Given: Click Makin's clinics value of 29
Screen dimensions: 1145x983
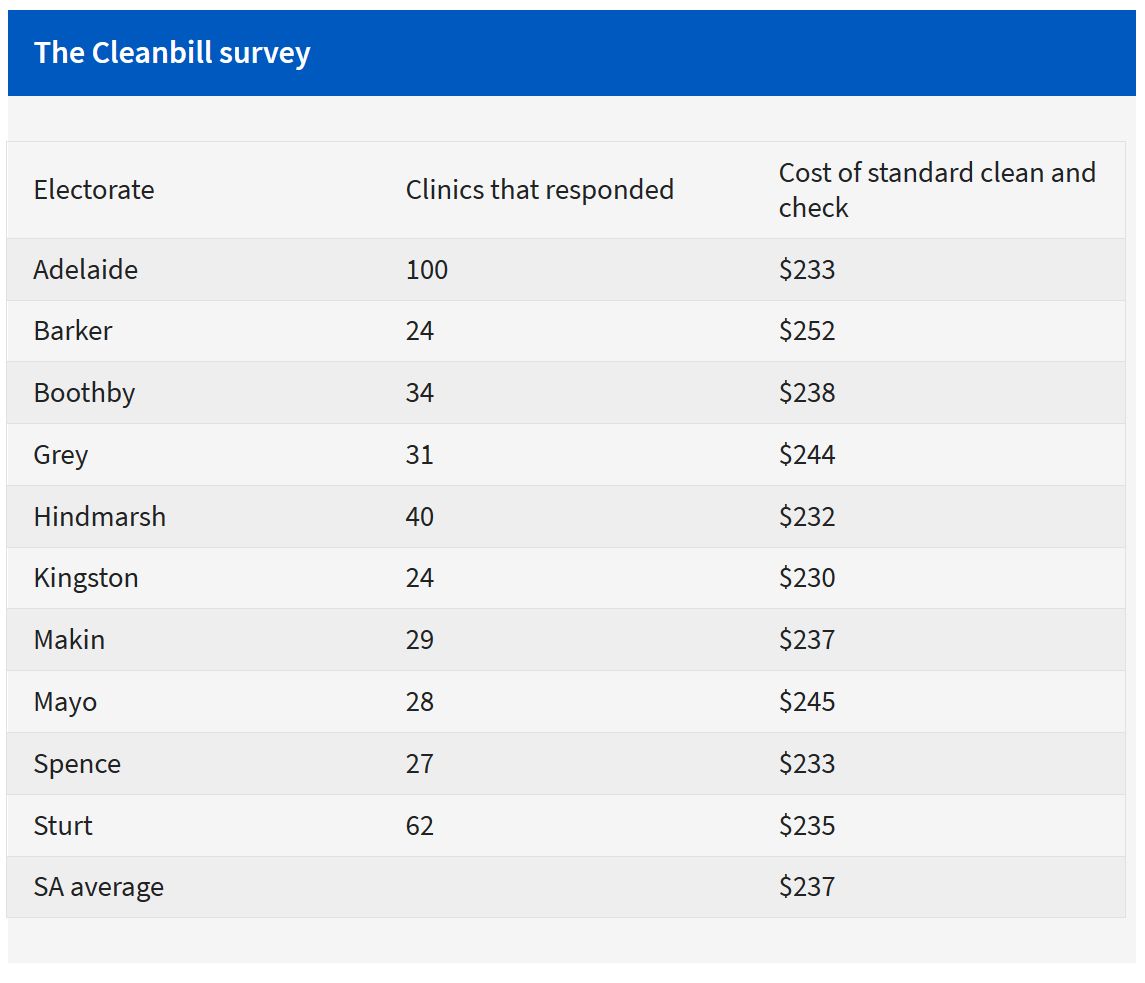Looking at the screenshot, I should (420, 640).
